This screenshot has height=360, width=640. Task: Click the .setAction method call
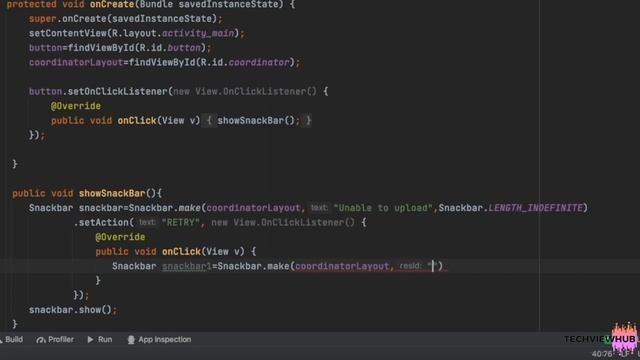(101, 223)
